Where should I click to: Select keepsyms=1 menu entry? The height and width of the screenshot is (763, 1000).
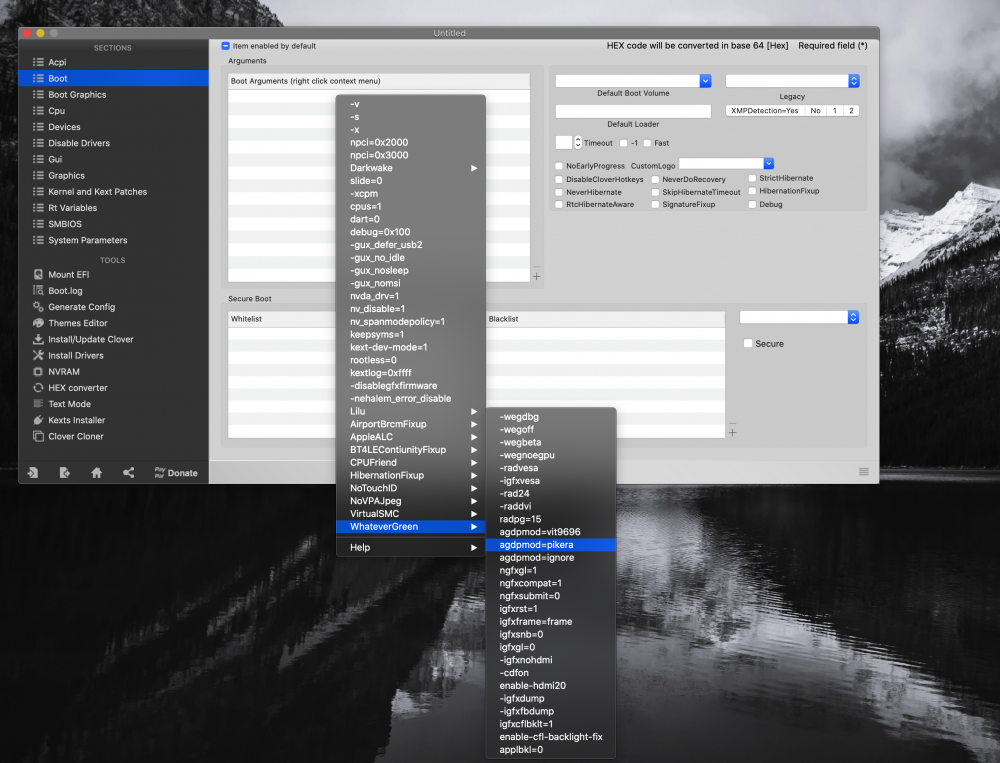(x=411, y=334)
